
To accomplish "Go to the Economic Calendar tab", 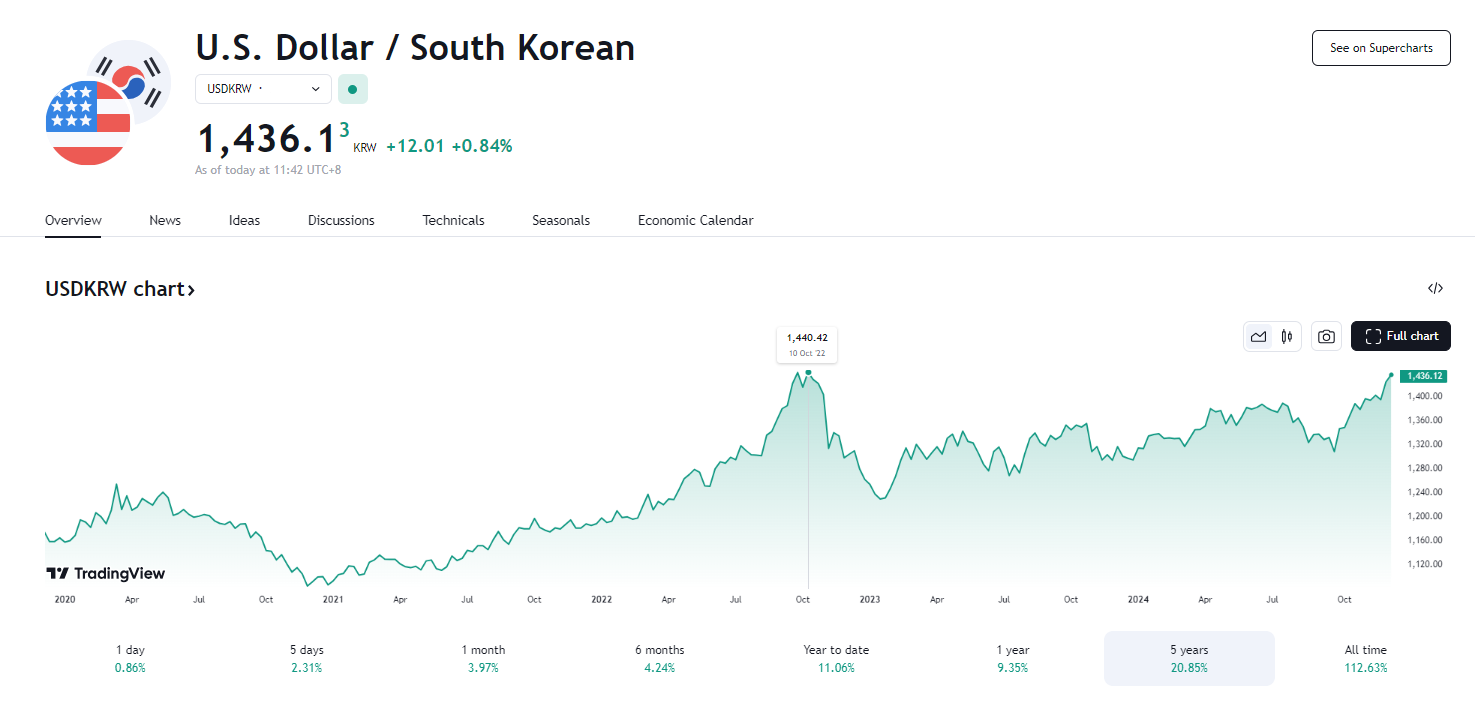I will click(695, 220).
